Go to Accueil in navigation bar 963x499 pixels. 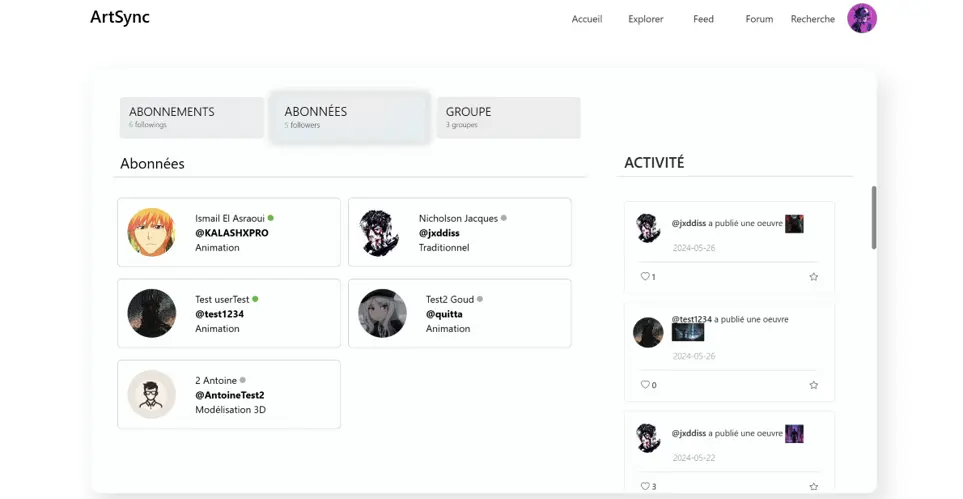pos(587,19)
